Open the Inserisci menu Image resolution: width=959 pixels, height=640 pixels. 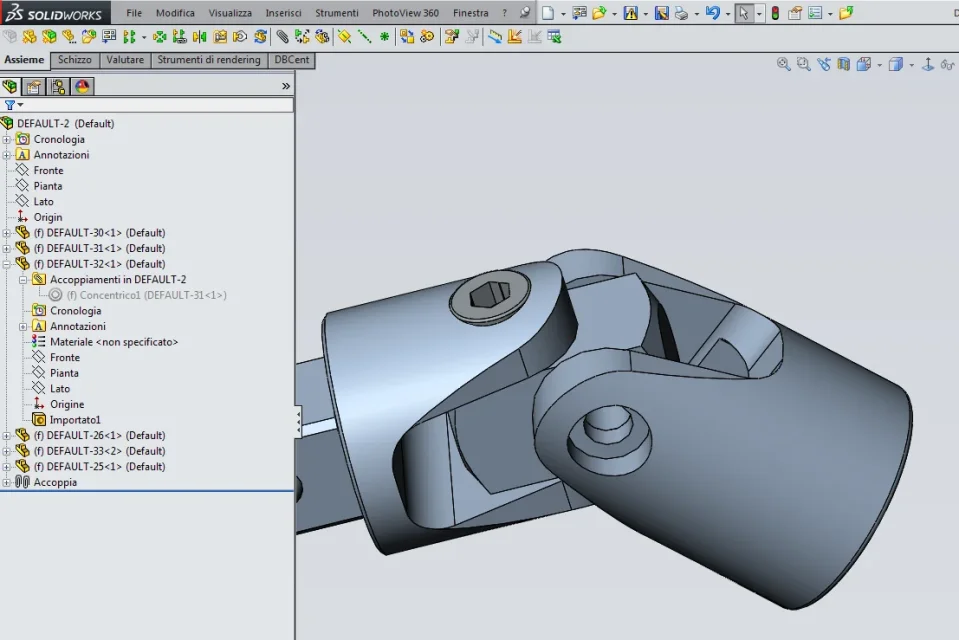[283, 13]
